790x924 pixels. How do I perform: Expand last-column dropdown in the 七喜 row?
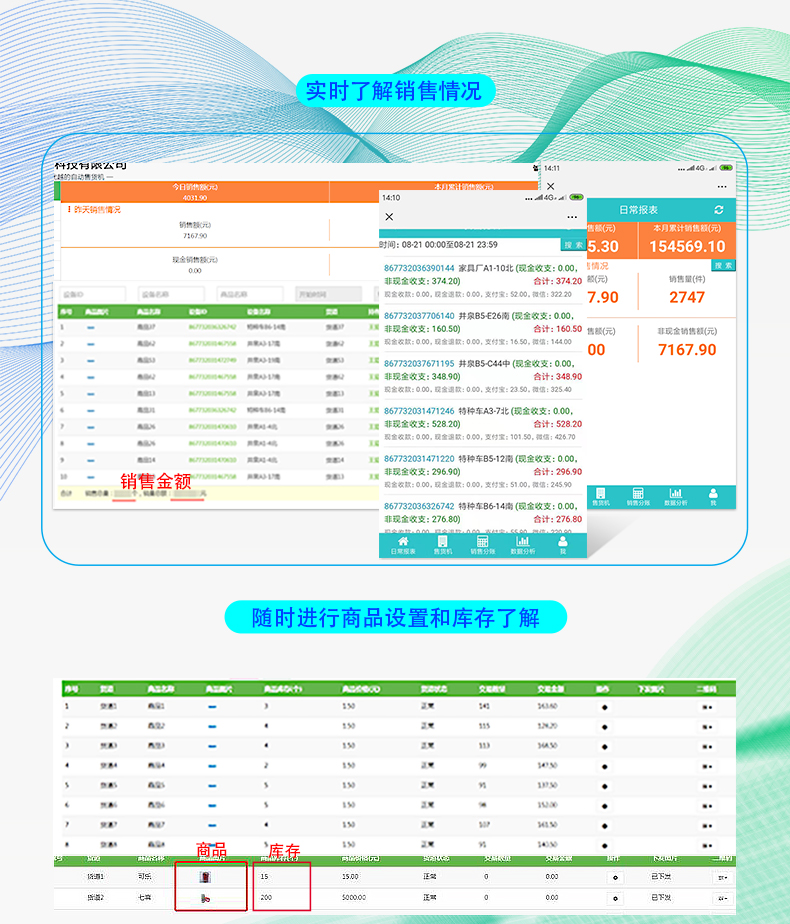point(721,899)
